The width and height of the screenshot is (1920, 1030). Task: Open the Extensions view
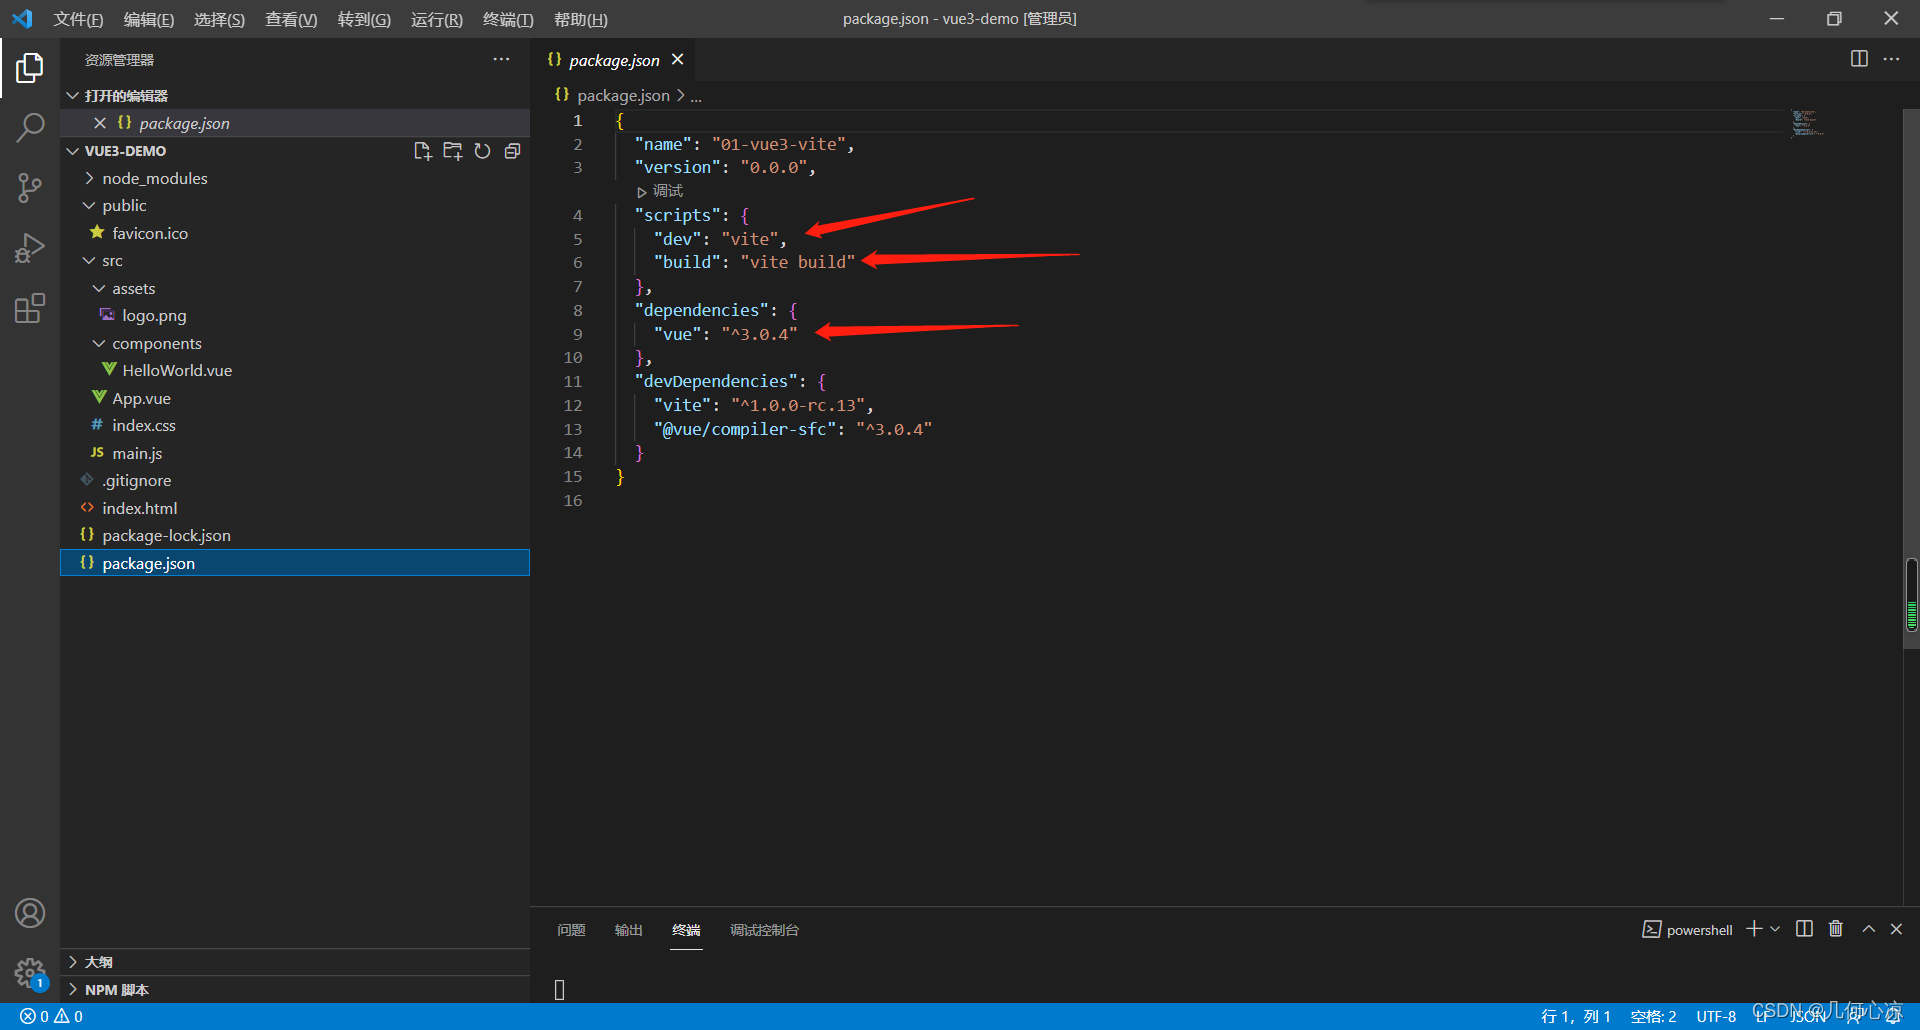(30, 308)
